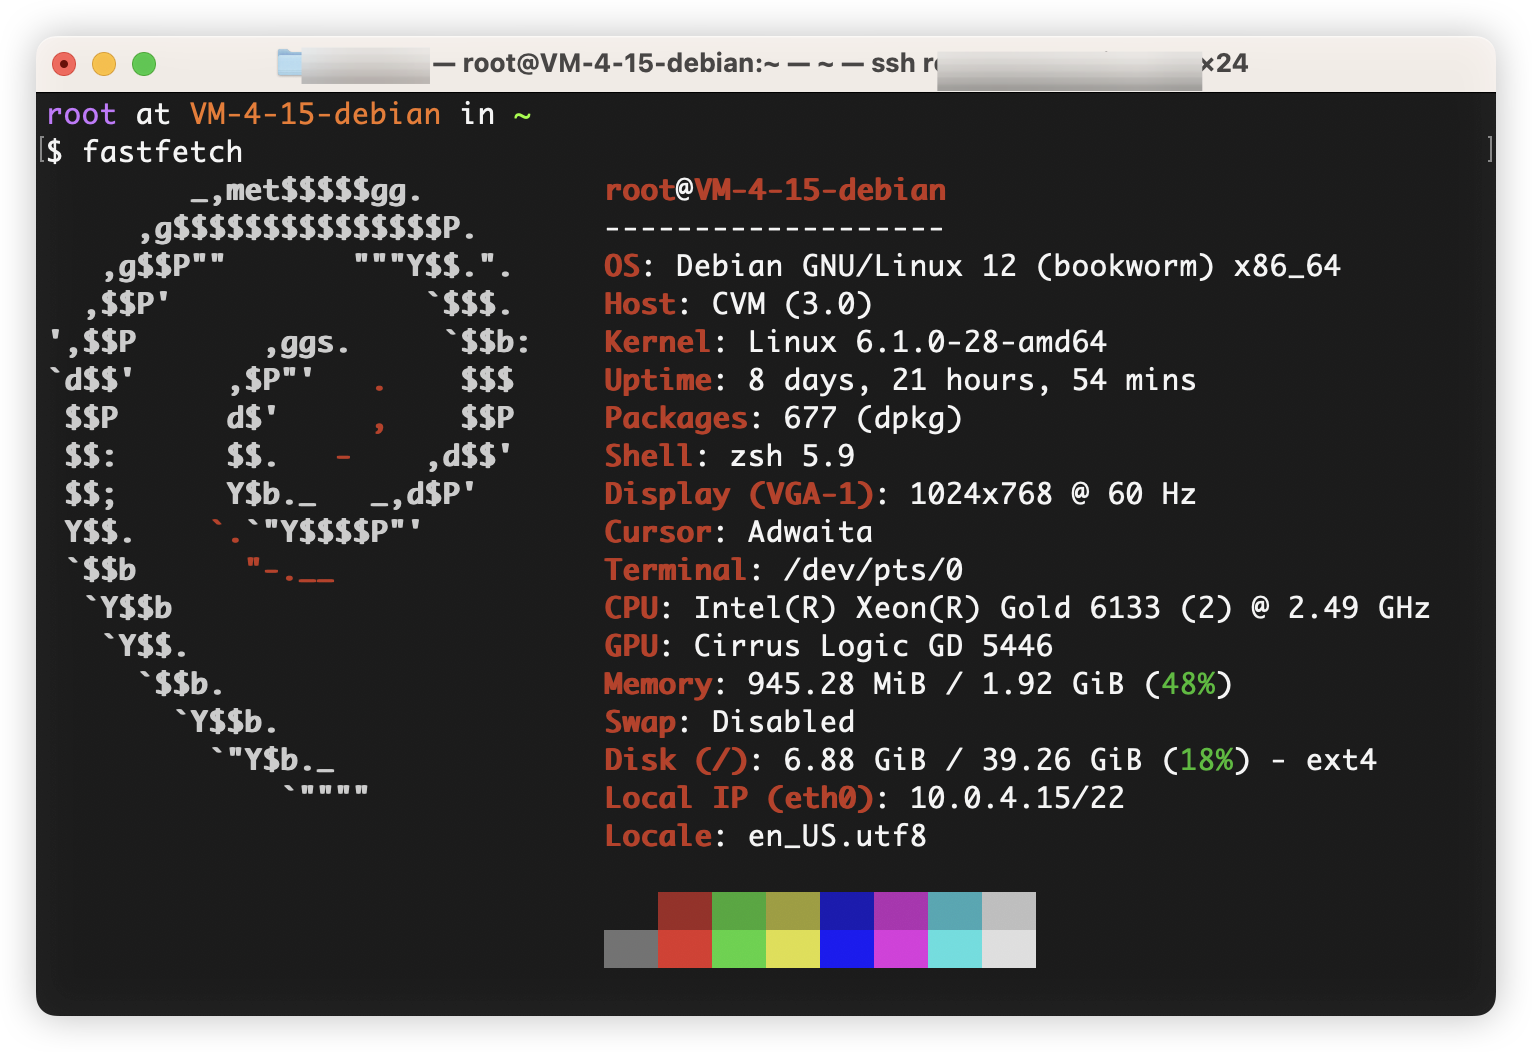Click the fastfetch command at the prompt

coord(162,152)
